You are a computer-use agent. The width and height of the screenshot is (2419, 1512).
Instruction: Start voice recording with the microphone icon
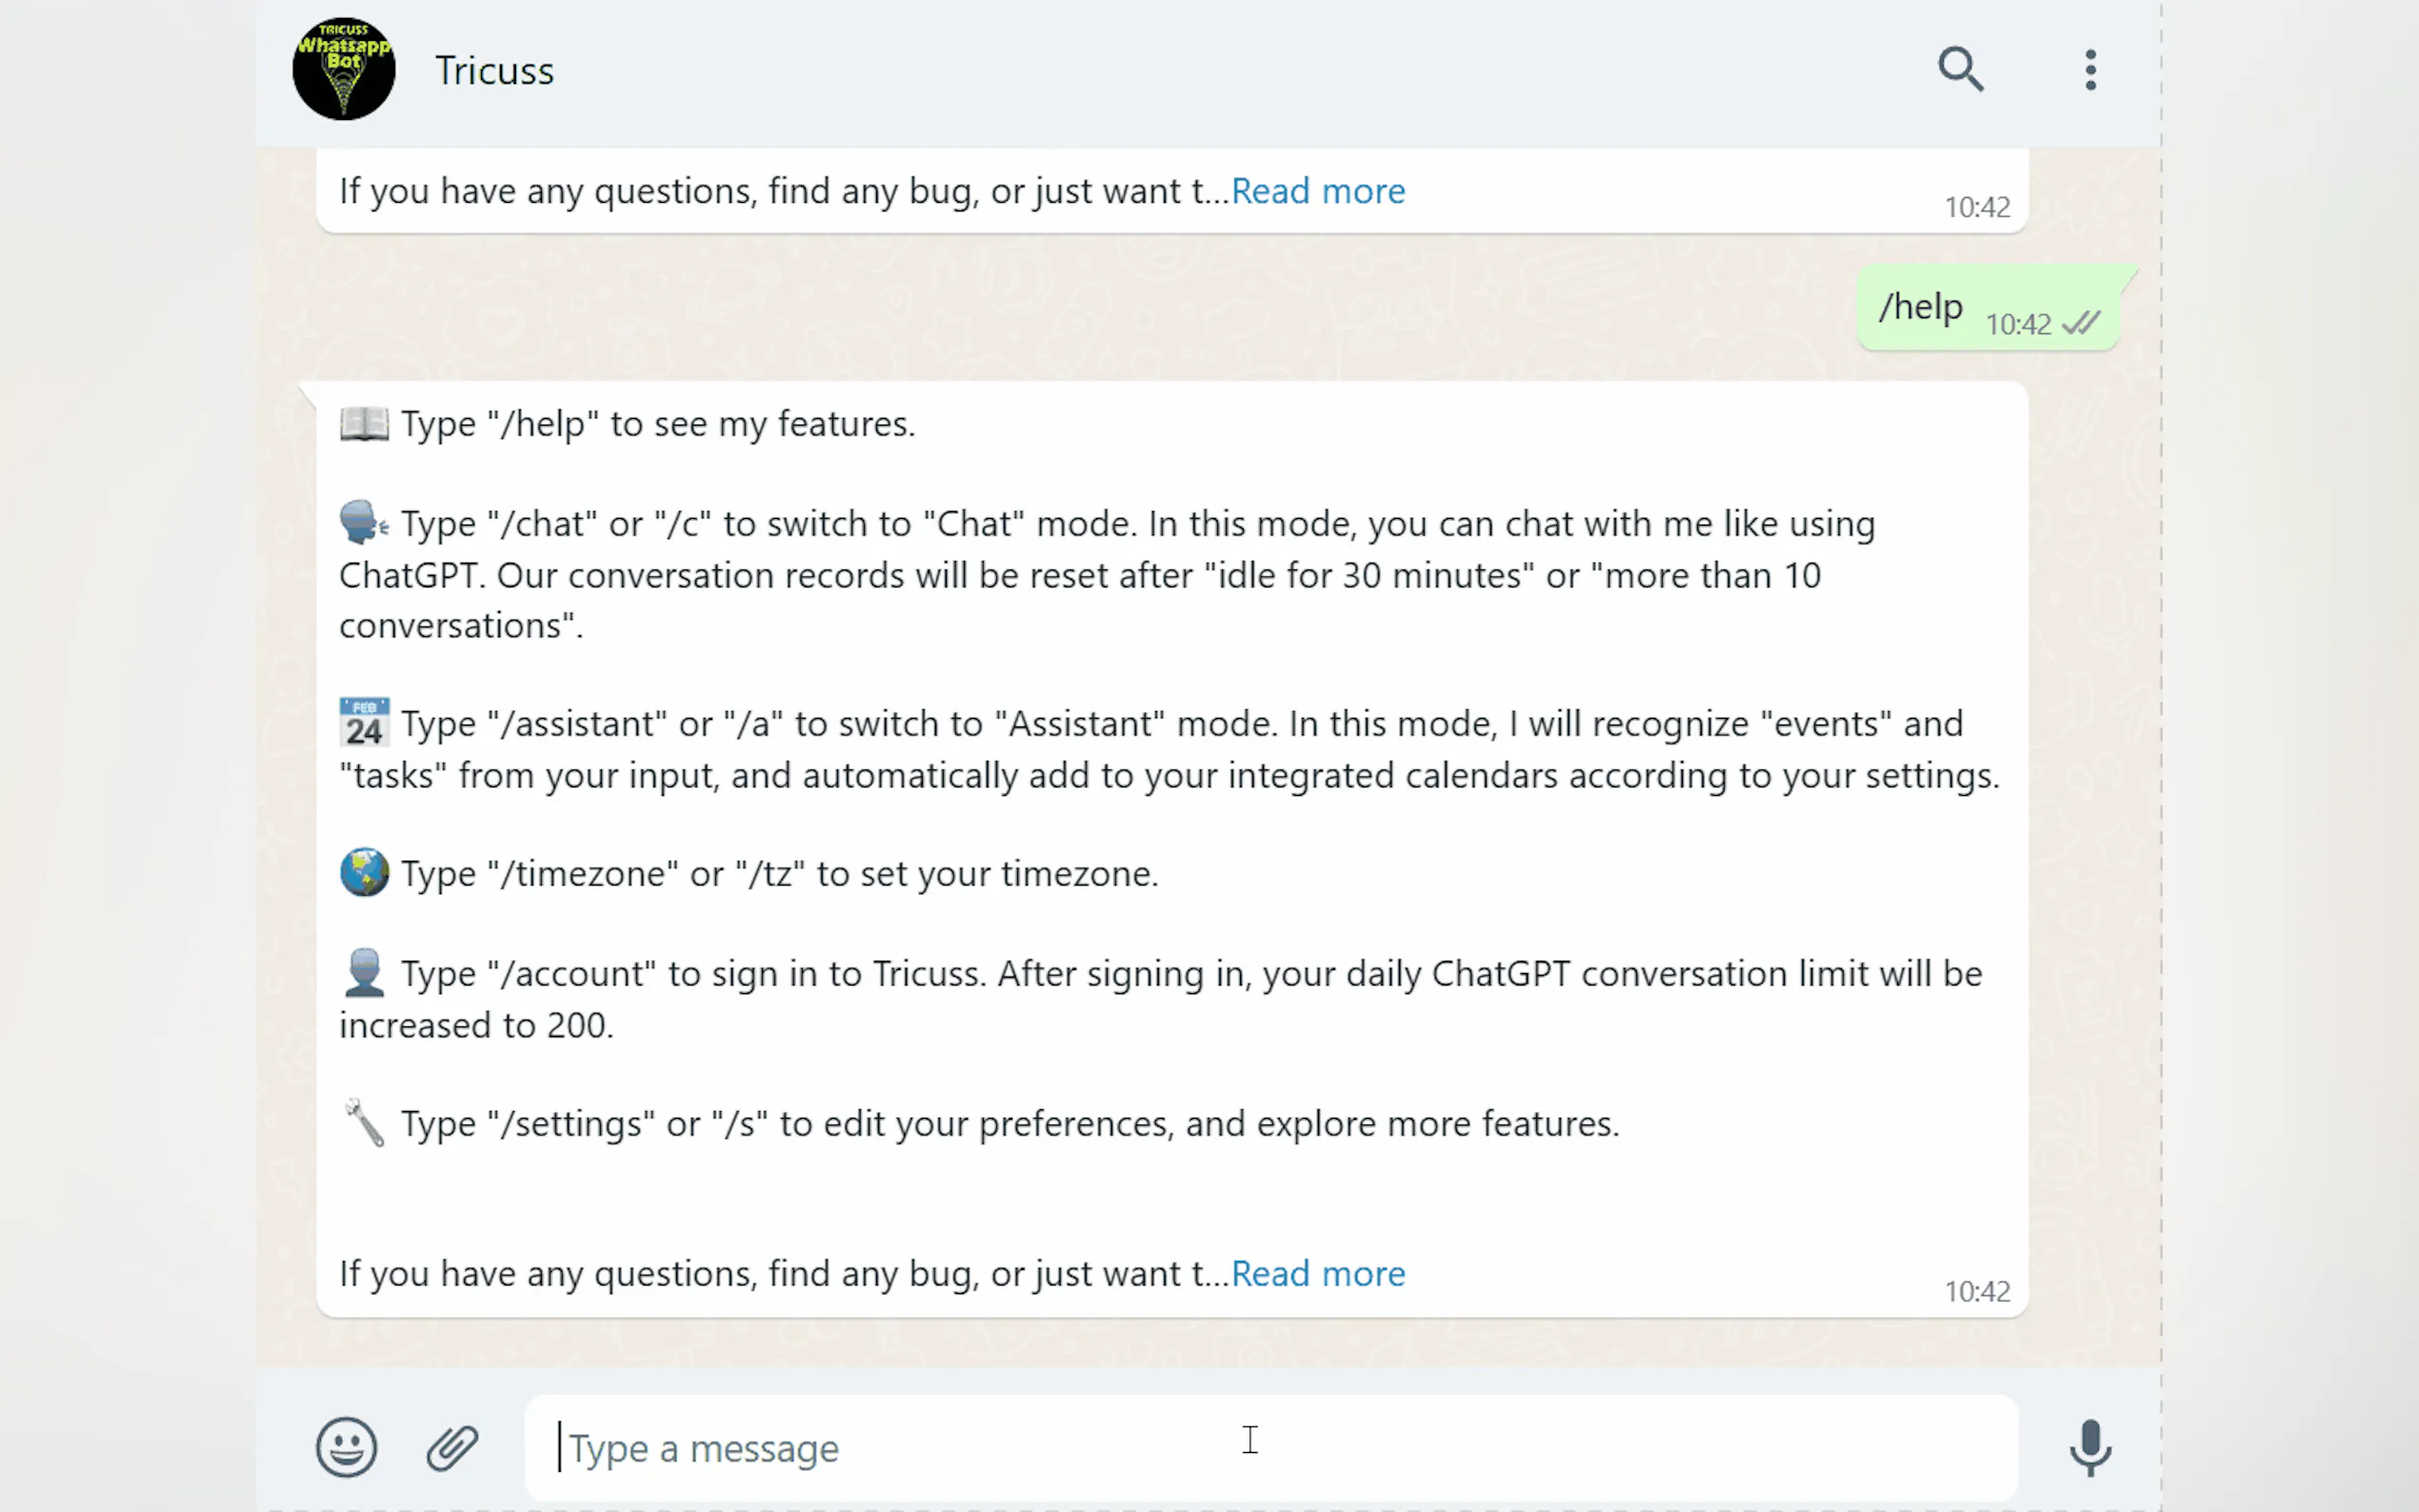2090,1447
